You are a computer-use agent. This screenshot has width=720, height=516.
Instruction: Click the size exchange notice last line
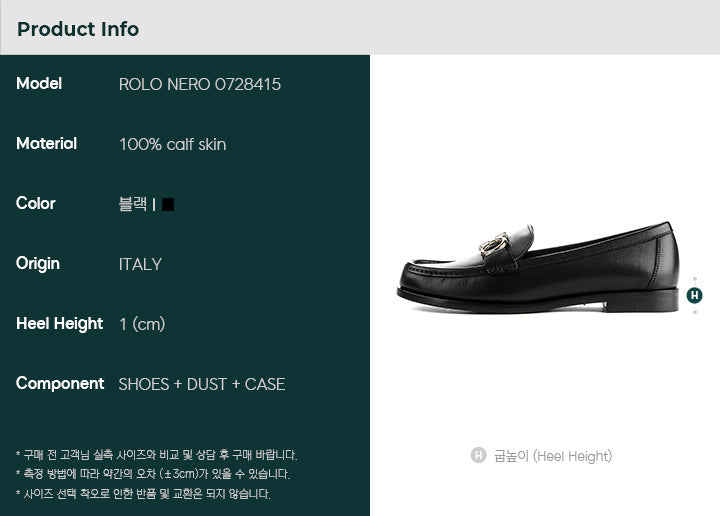143,494
